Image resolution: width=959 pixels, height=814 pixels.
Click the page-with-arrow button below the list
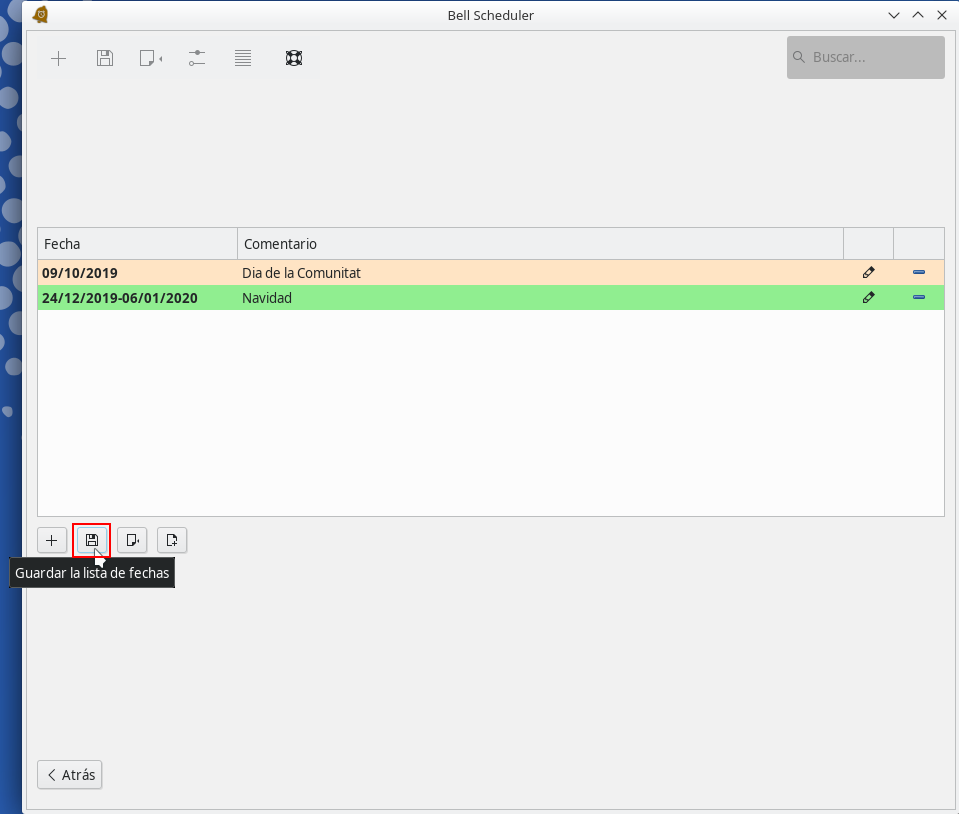pos(132,540)
